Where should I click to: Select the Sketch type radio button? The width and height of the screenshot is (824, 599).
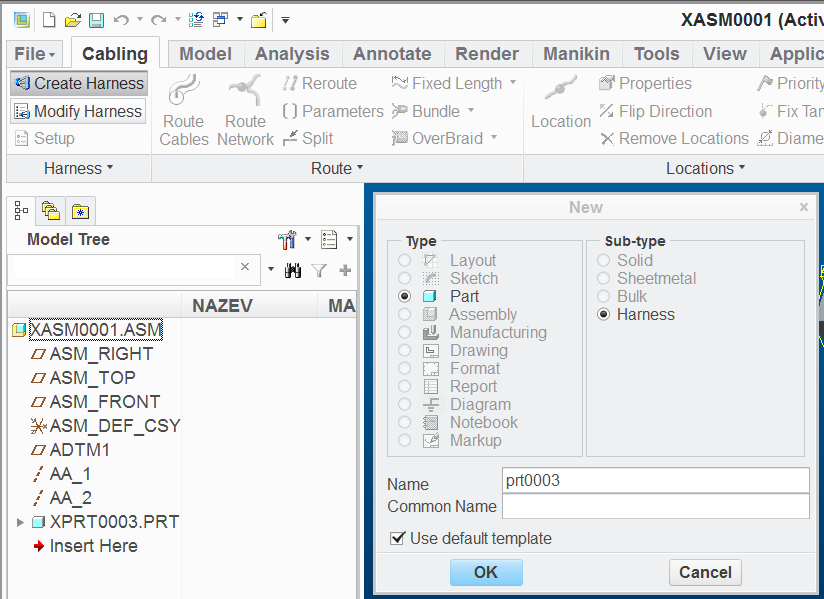pyautogui.click(x=404, y=278)
